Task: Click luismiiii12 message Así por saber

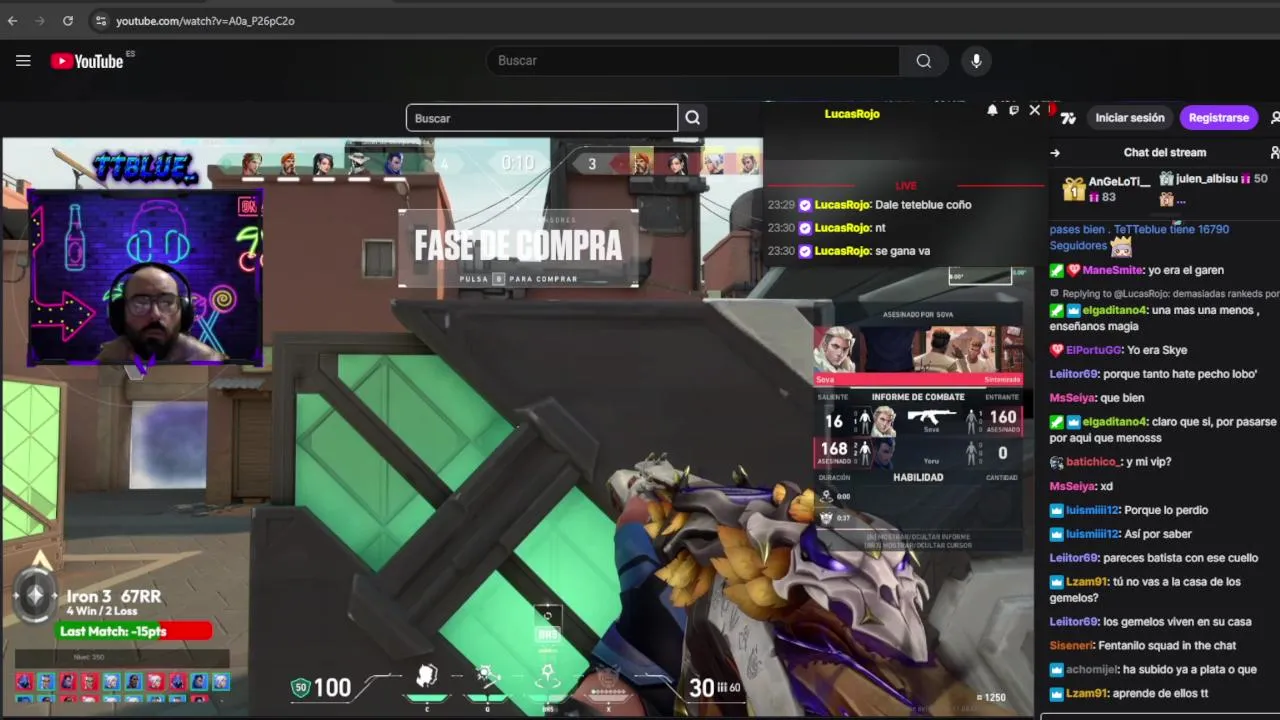Action: pos(1120,534)
